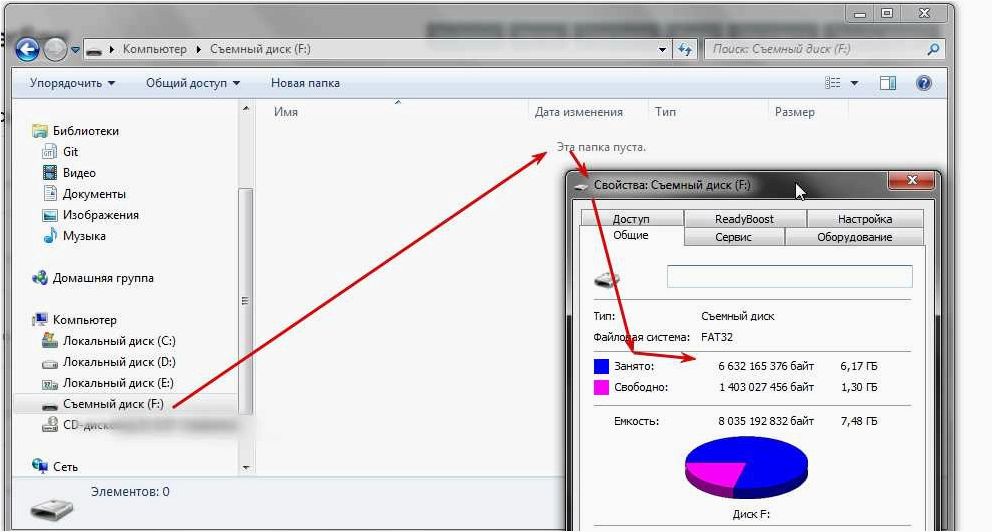
Task: Select the Общие tab
Action: pos(631,235)
